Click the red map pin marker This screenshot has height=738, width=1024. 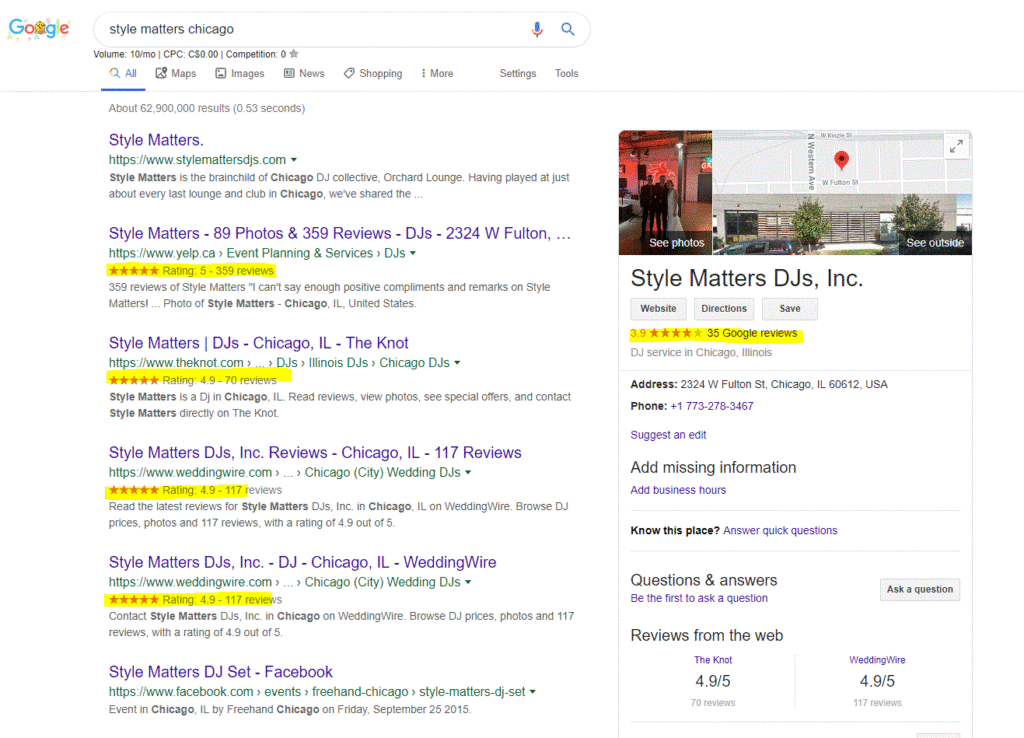842,160
